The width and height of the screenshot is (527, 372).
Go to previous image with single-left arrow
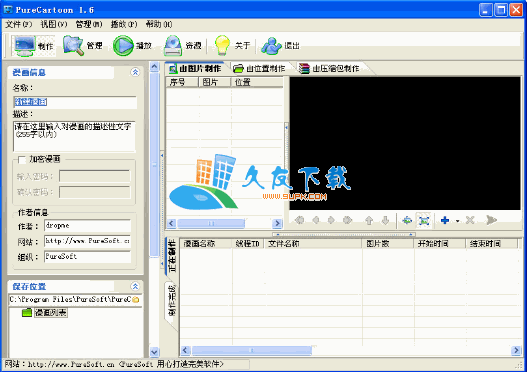pos(316,220)
